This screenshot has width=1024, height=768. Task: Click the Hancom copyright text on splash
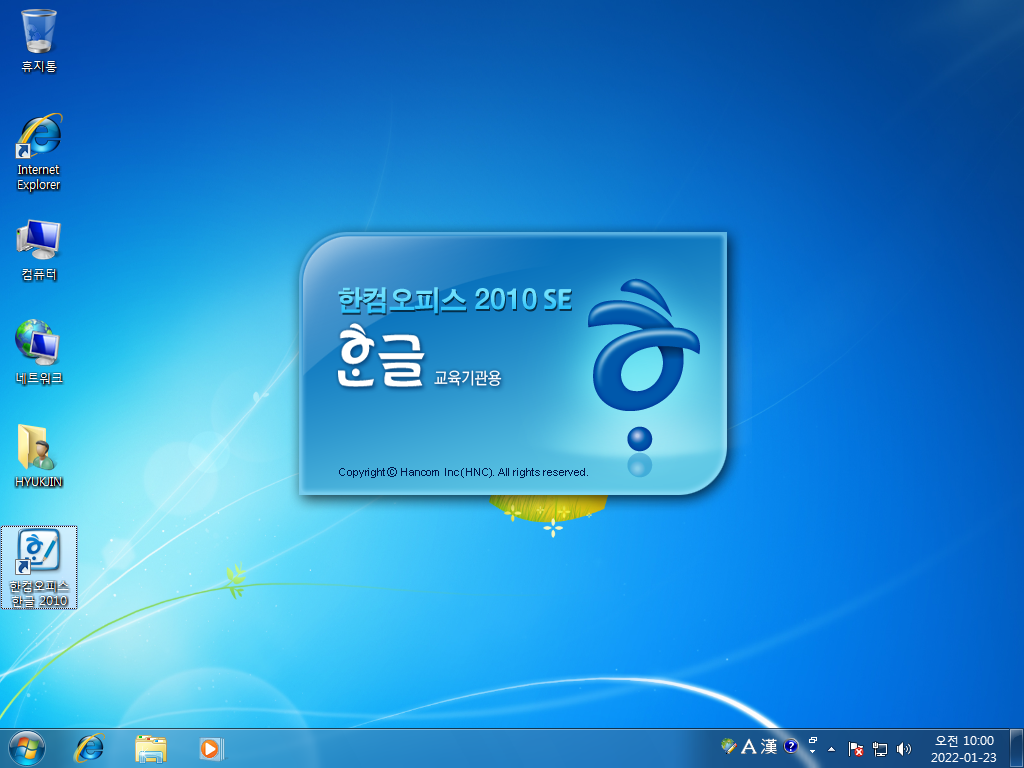point(463,472)
